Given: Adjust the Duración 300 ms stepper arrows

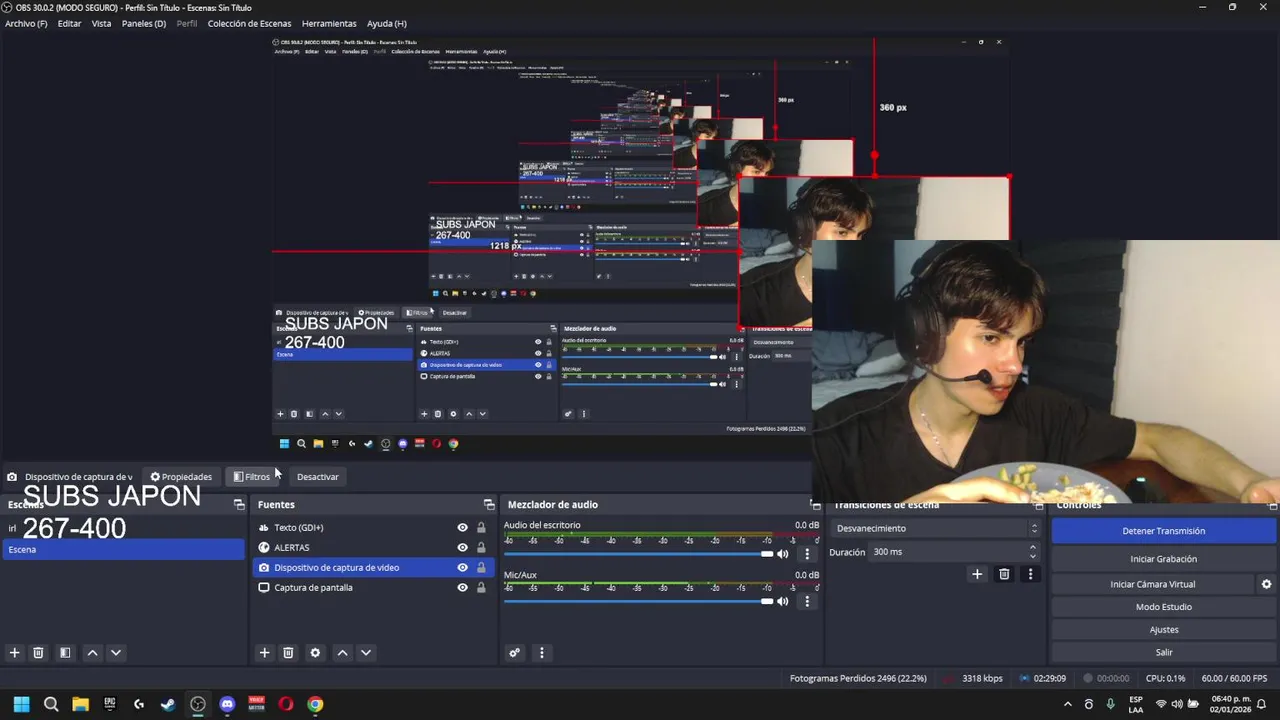Looking at the screenshot, I should pyautogui.click(x=1033, y=552).
